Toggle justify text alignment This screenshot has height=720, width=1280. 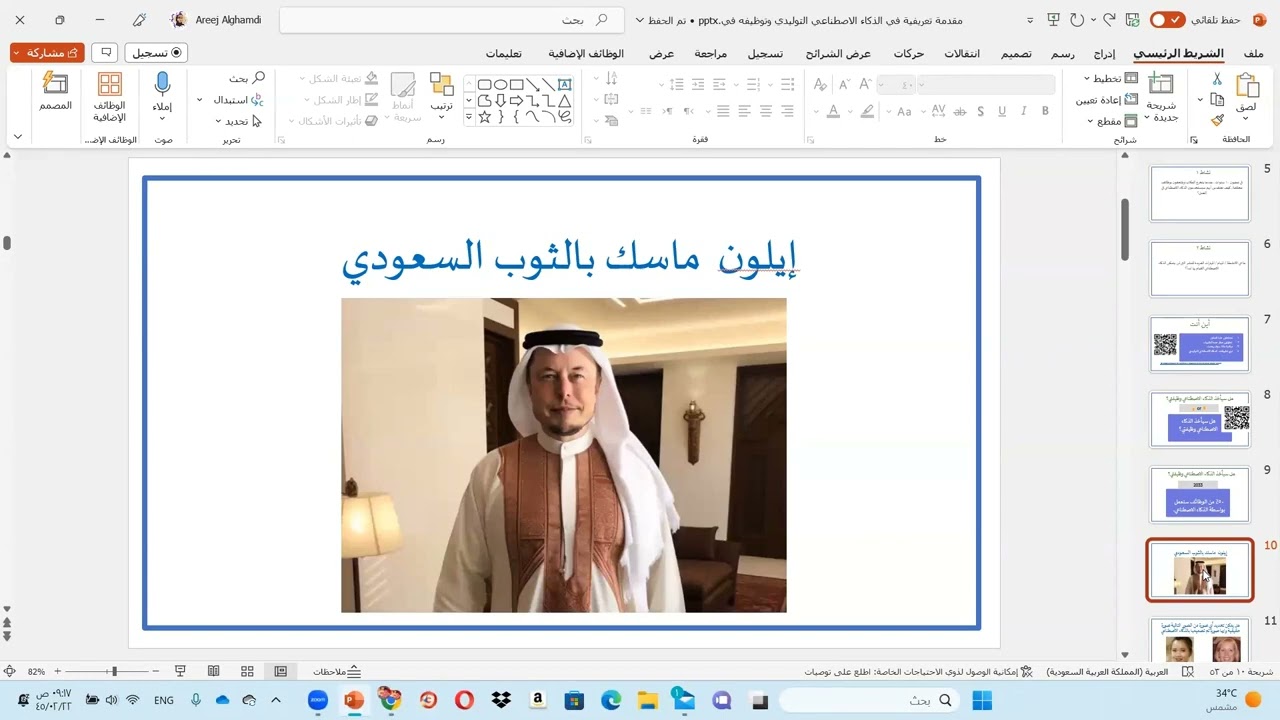coord(721,111)
